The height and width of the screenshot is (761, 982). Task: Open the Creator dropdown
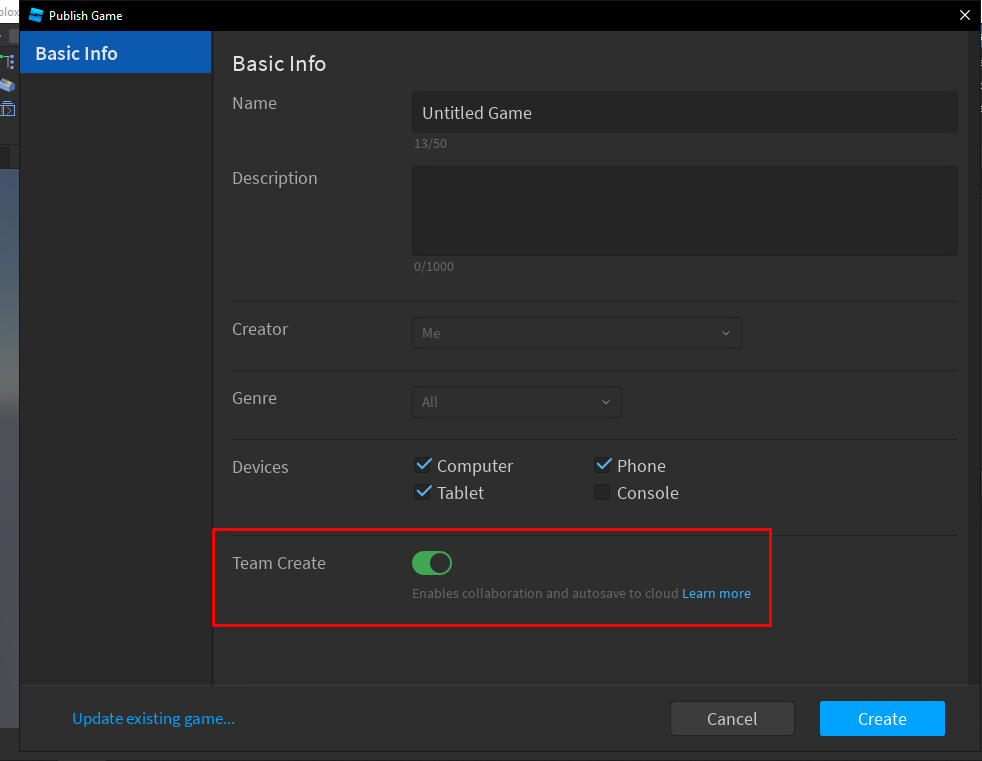pos(577,333)
